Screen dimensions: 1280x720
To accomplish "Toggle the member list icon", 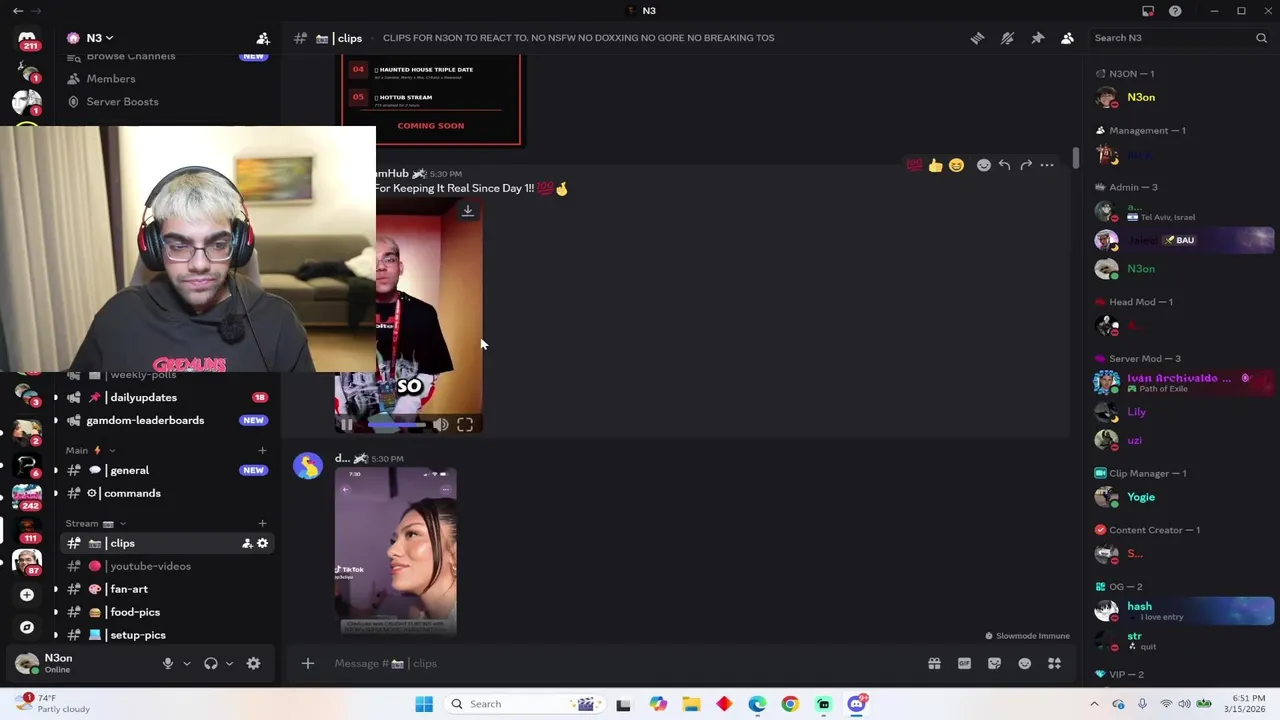I will click(1067, 38).
